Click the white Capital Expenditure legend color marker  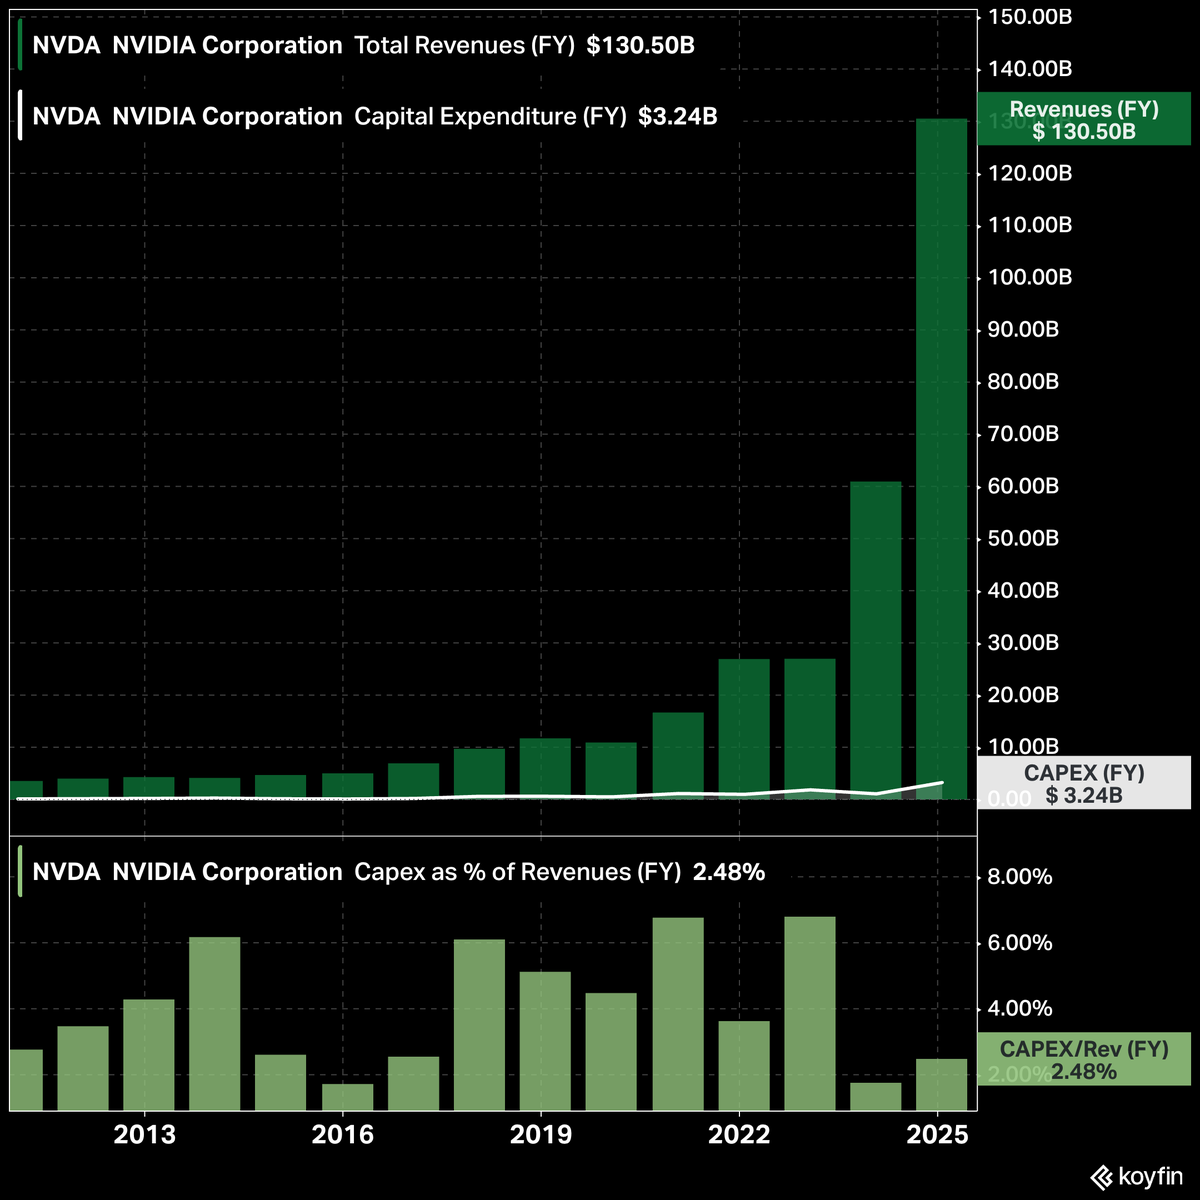[20, 116]
